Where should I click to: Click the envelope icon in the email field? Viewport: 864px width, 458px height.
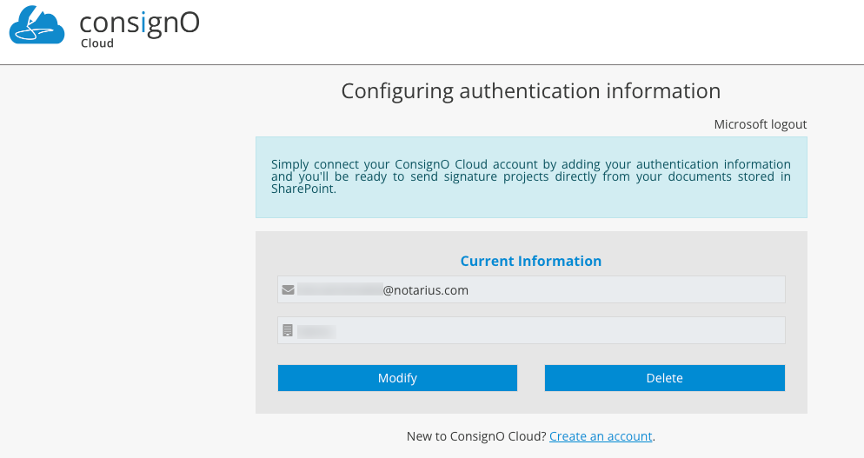point(288,290)
